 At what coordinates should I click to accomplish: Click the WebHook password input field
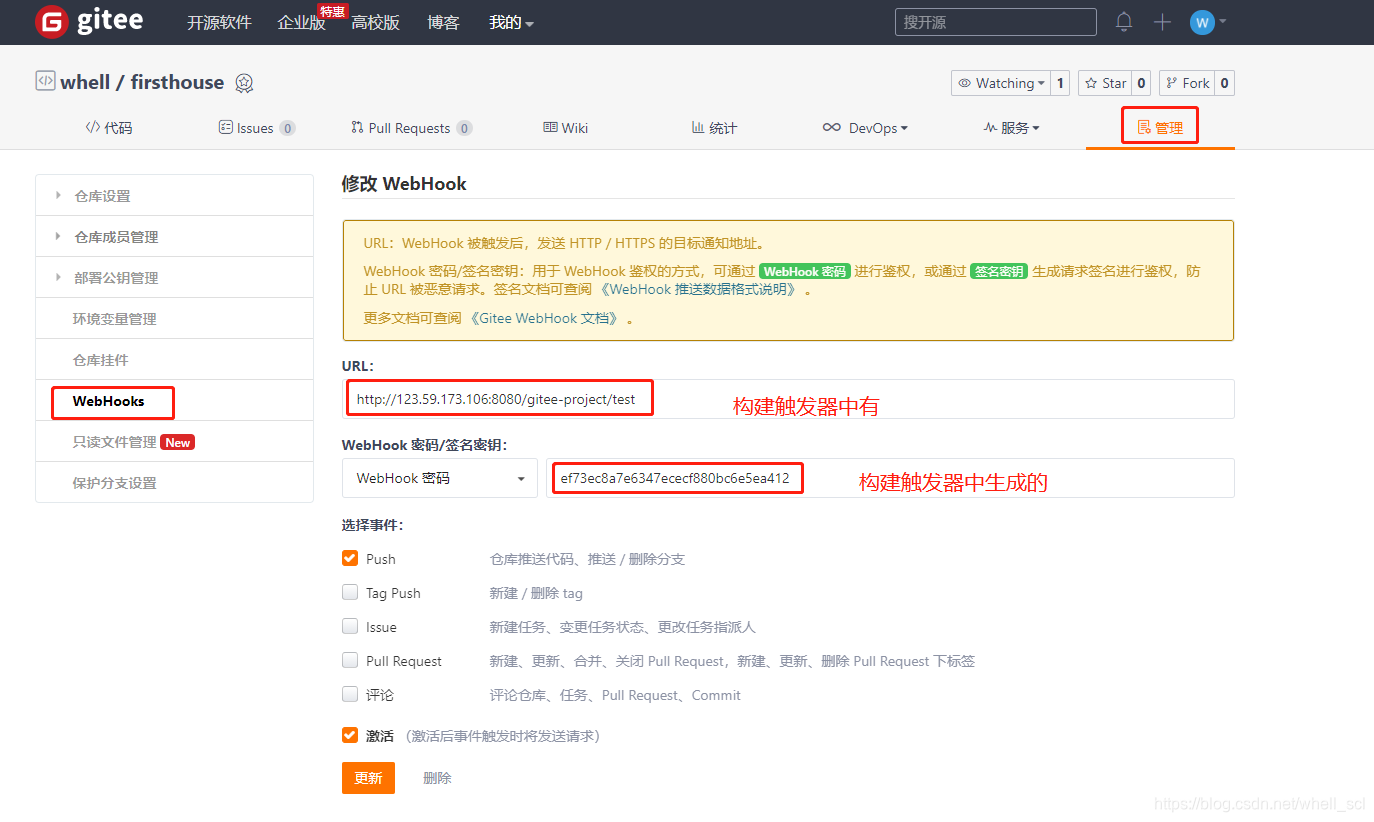[890, 478]
